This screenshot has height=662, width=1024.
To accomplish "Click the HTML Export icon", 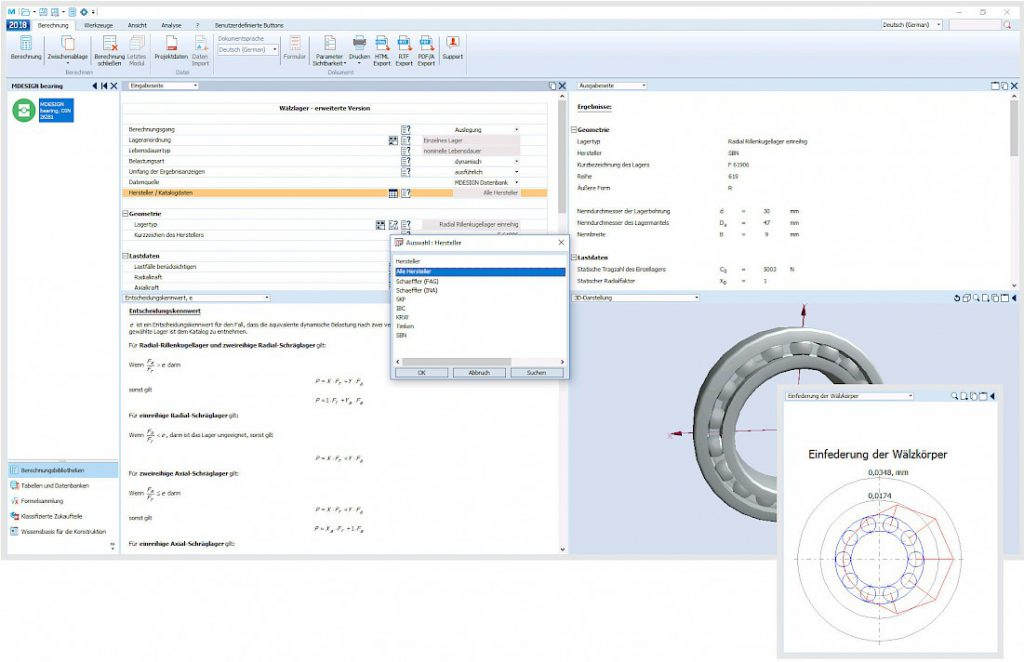I will pyautogui.click(x=382, y=44).
